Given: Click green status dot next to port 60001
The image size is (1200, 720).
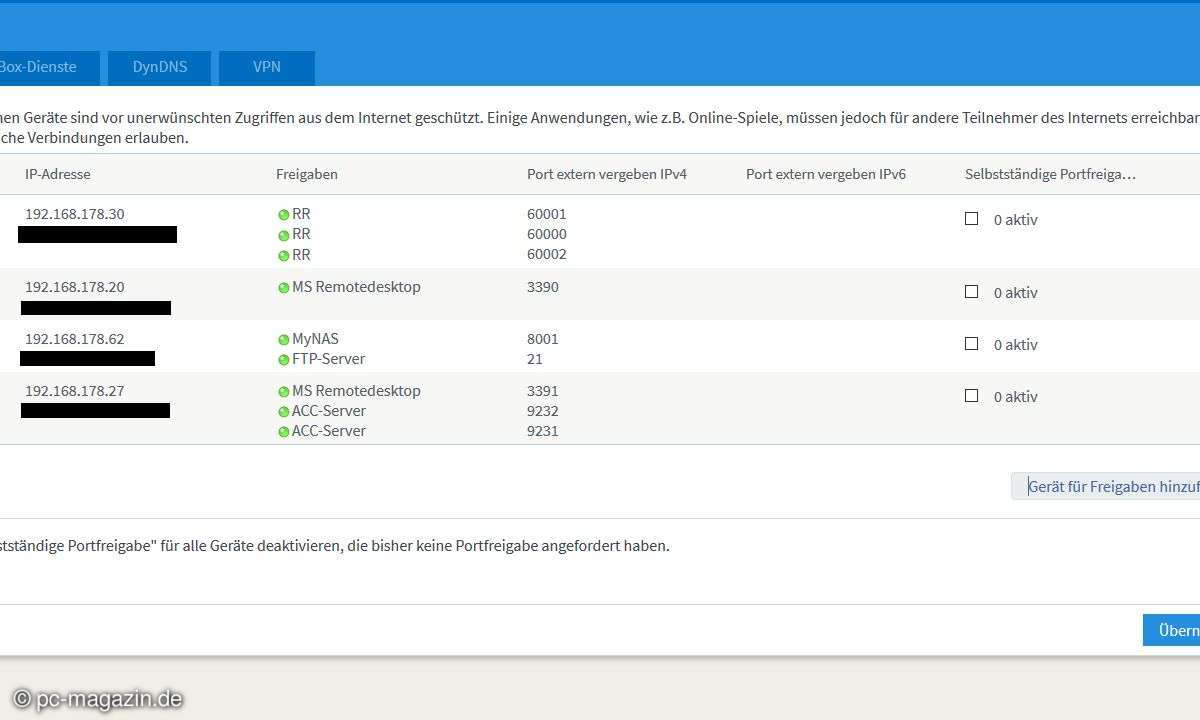Looking at the screenshot, I should (x=283, y=215).
